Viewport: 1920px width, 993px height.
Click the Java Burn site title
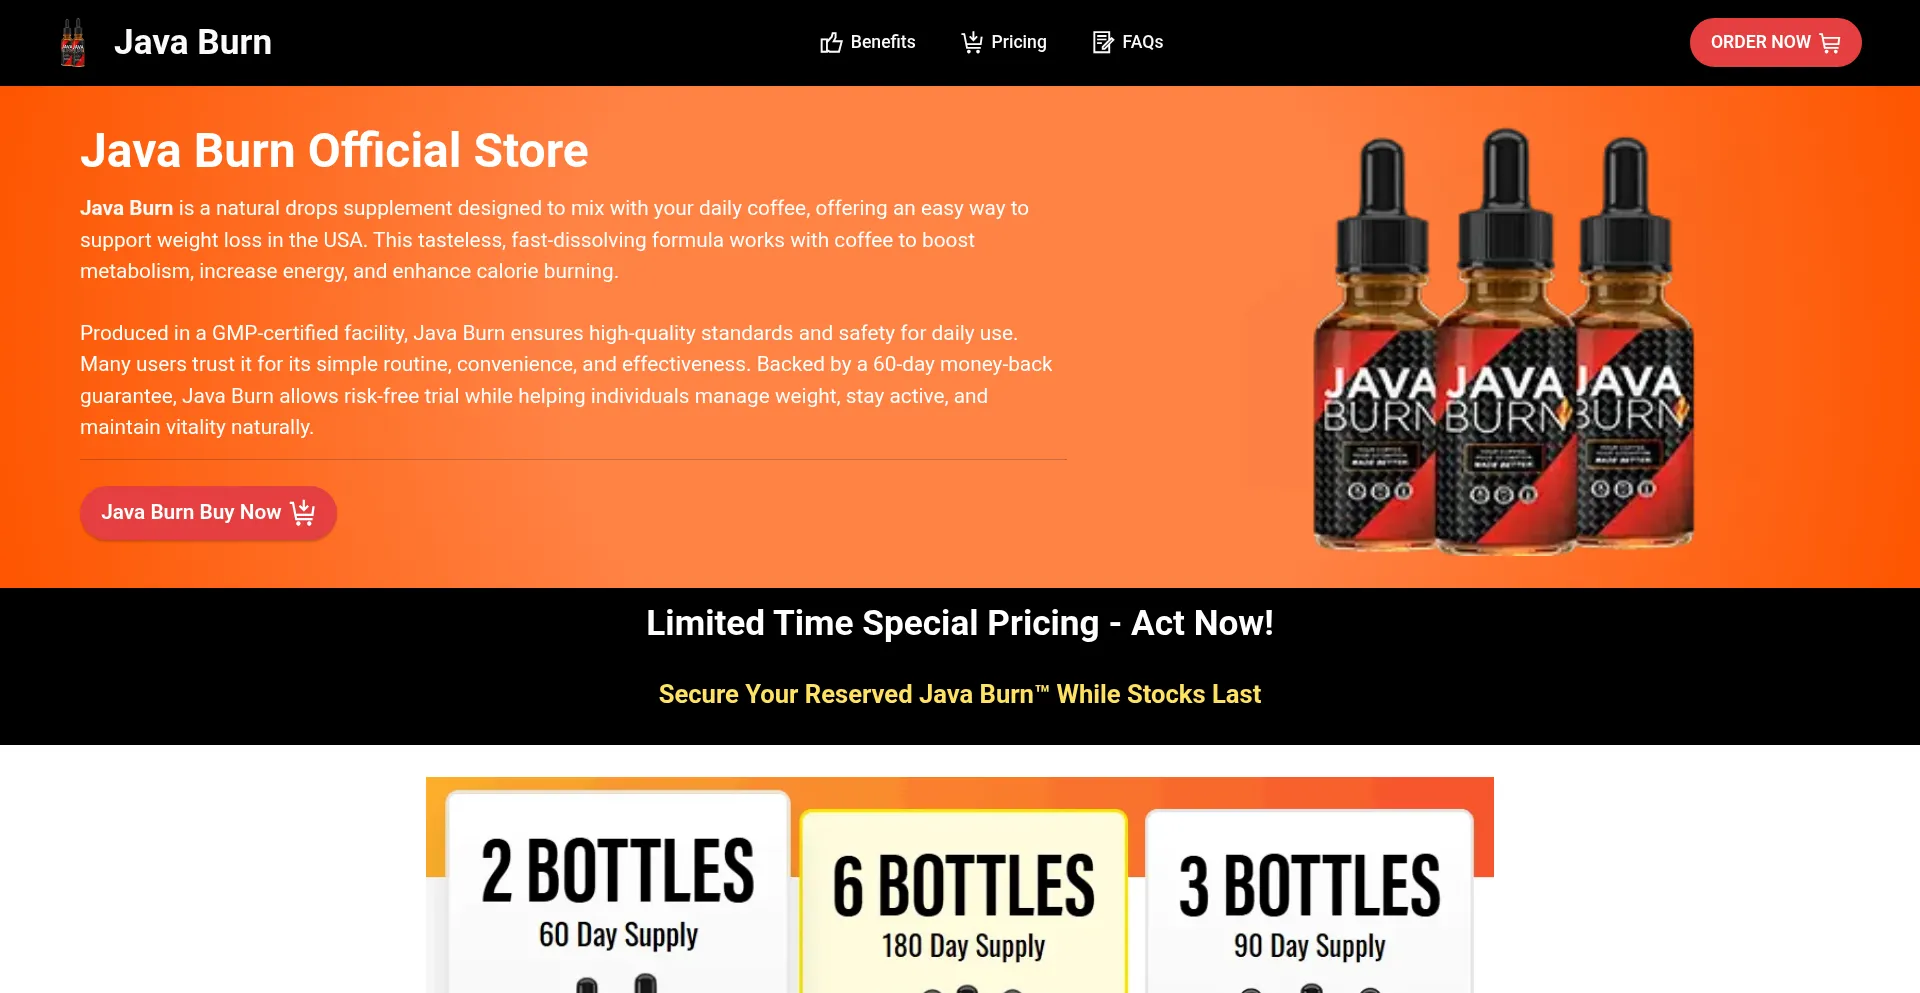point(193,42)
